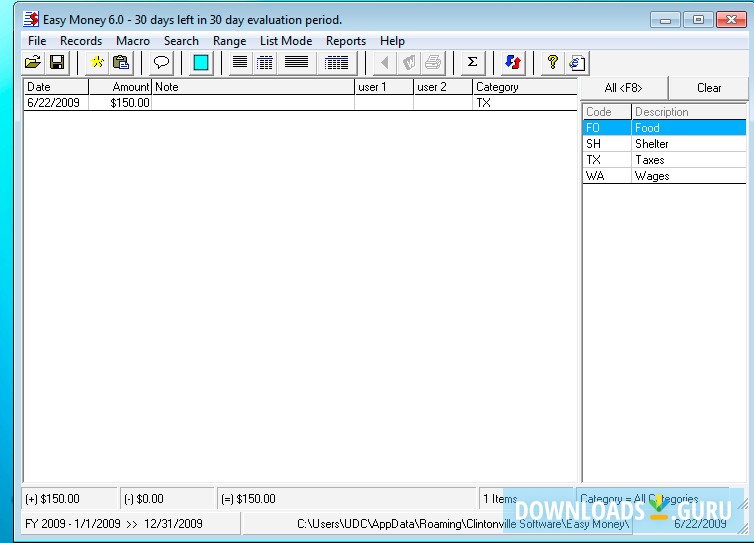Click the sigma totals icon

coord(472,63)
